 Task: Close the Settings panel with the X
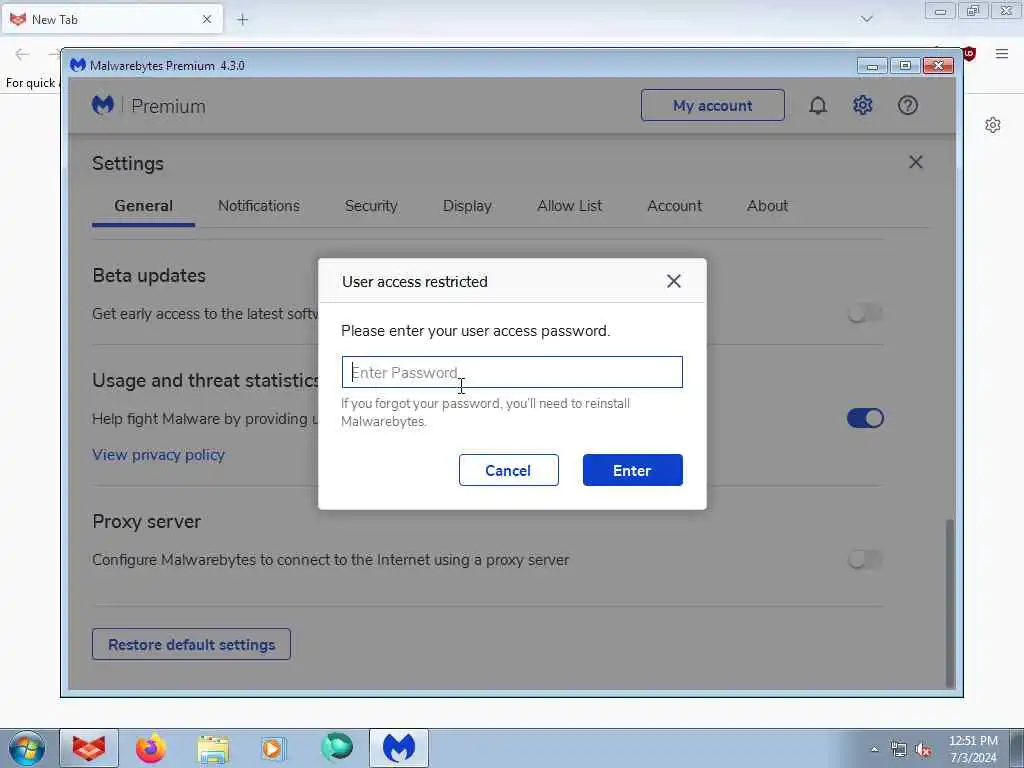pos(916,162)
